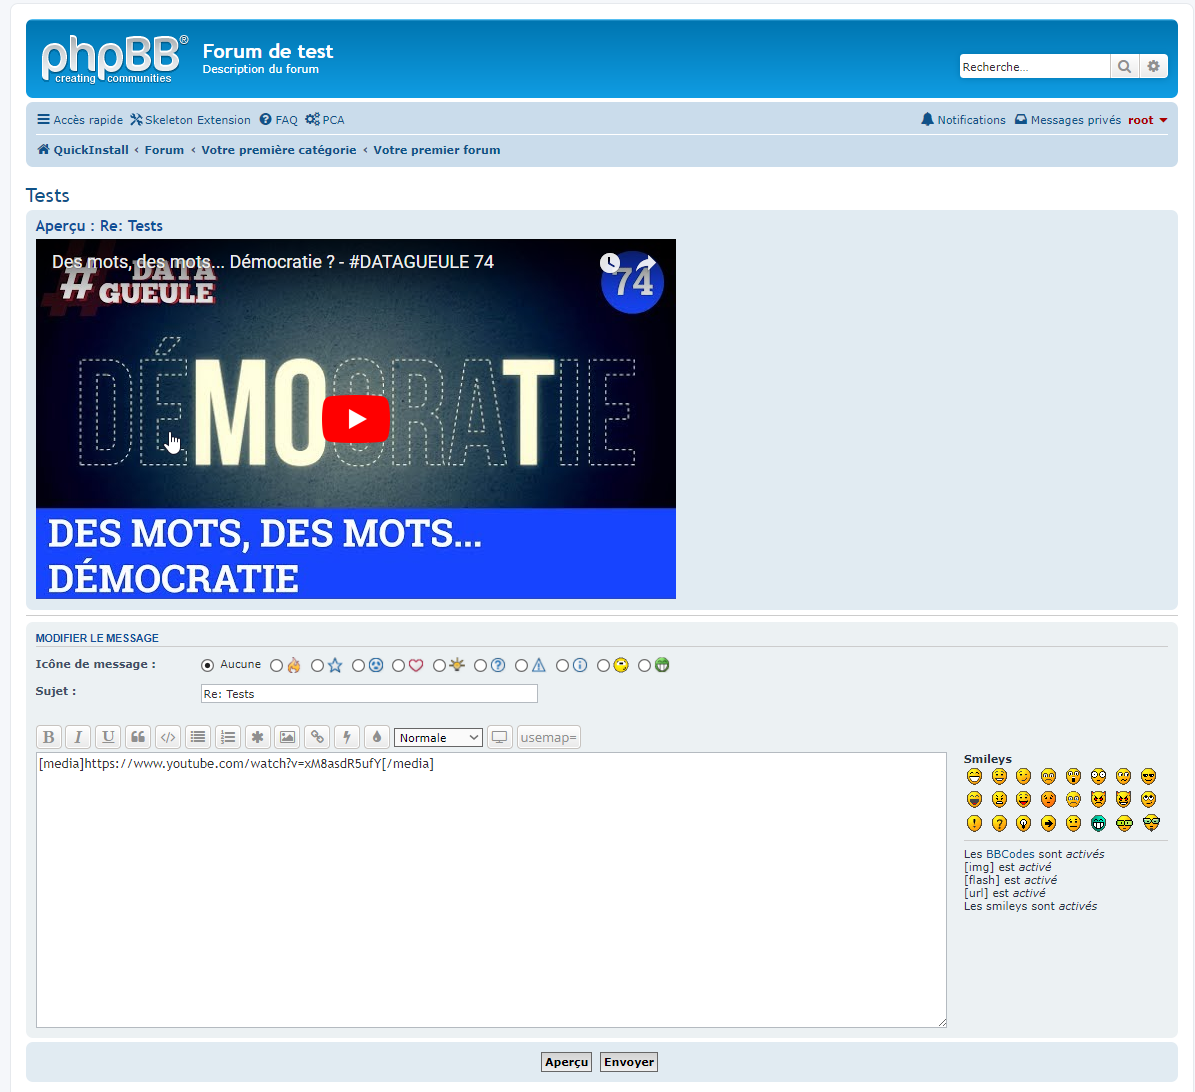This screenshot has height=1092, width=1195.
Task: Open the FAQ page
Action: tap(279, 120)
